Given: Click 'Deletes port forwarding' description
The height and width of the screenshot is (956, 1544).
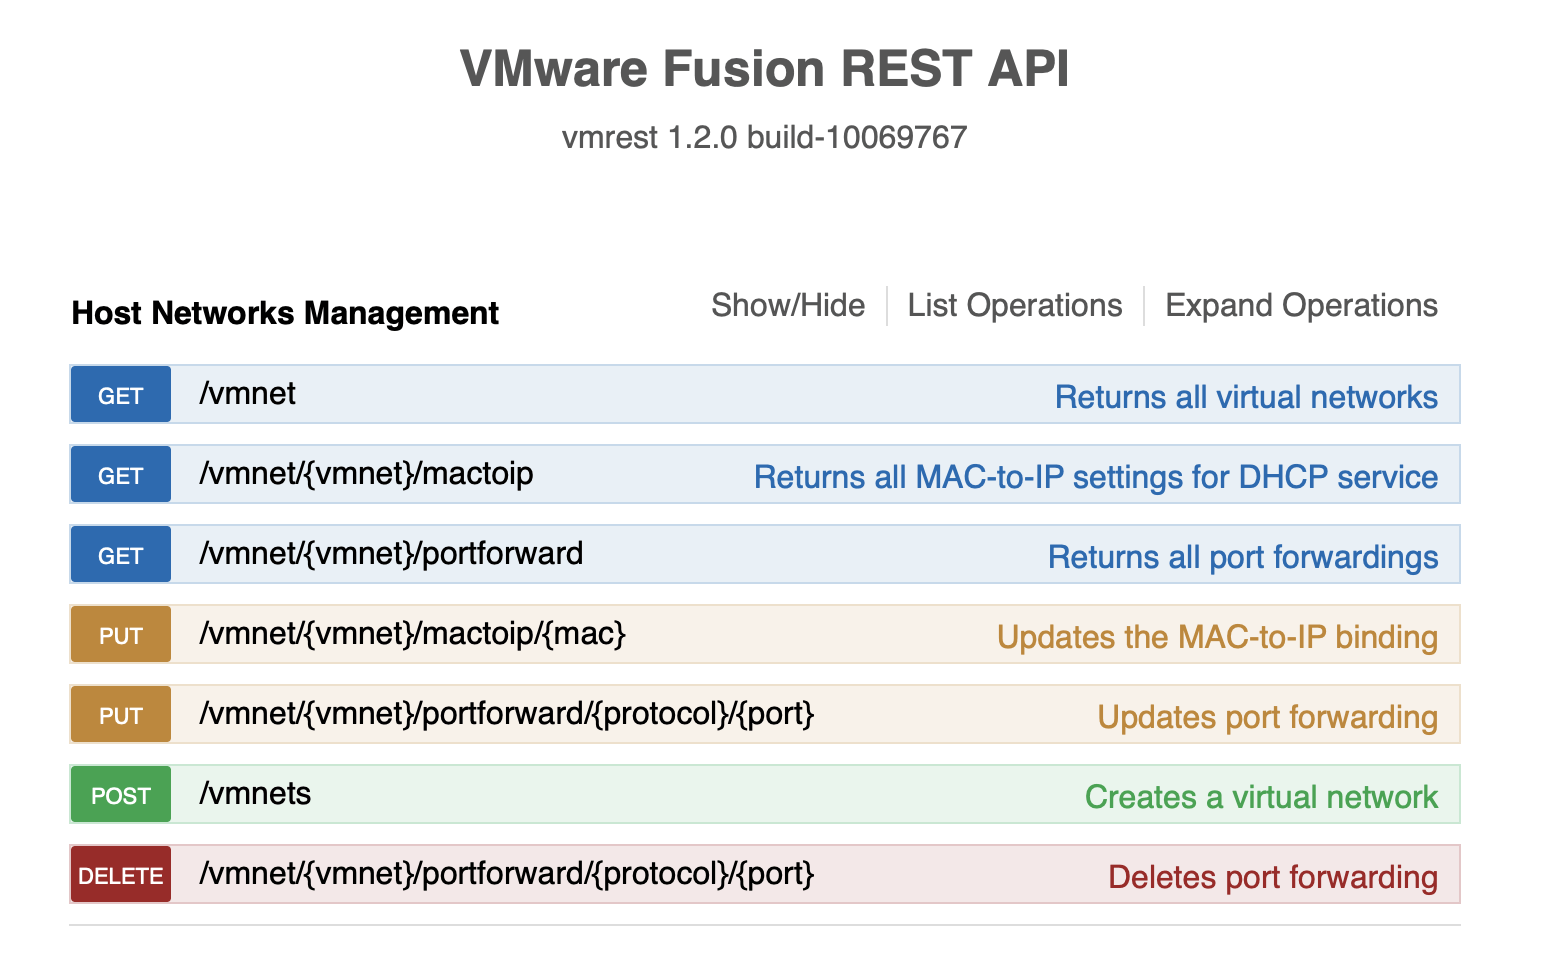Looking at the screenshot, I should tap(1273, 877).
